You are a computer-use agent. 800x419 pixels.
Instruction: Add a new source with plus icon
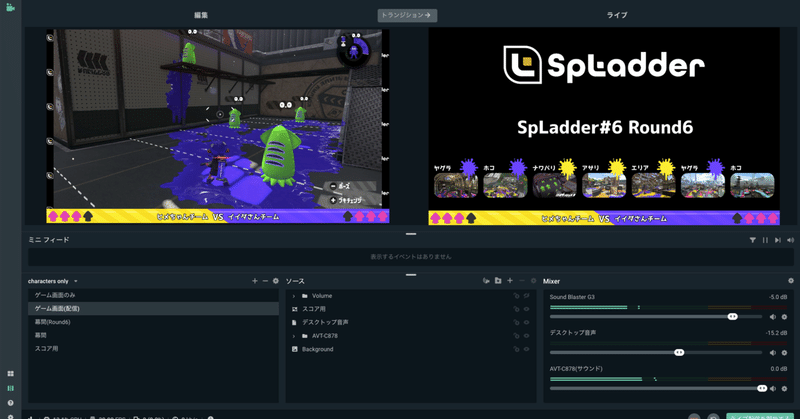pos(510,281)
